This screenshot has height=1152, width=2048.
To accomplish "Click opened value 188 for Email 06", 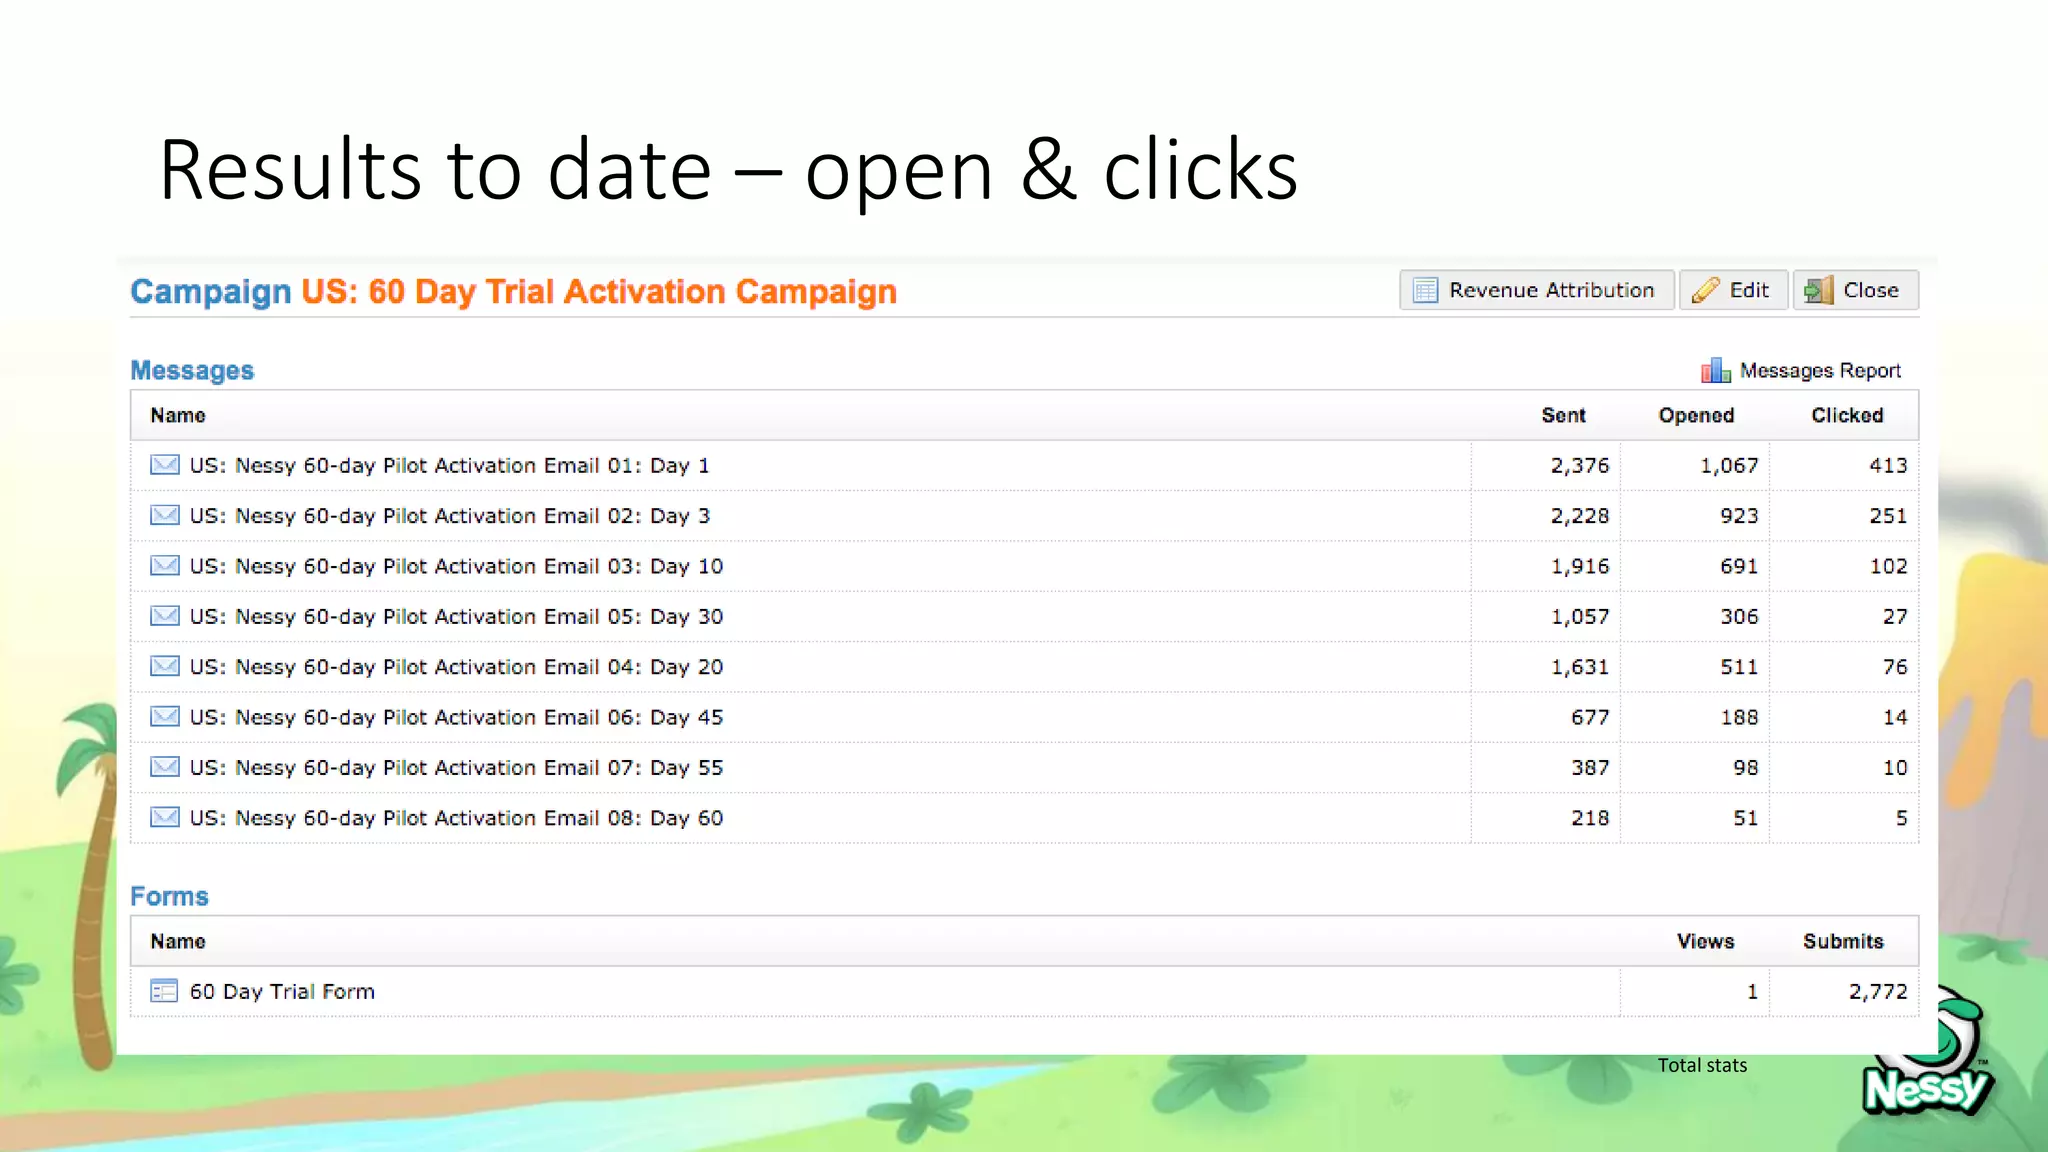I will point(1739,717).
